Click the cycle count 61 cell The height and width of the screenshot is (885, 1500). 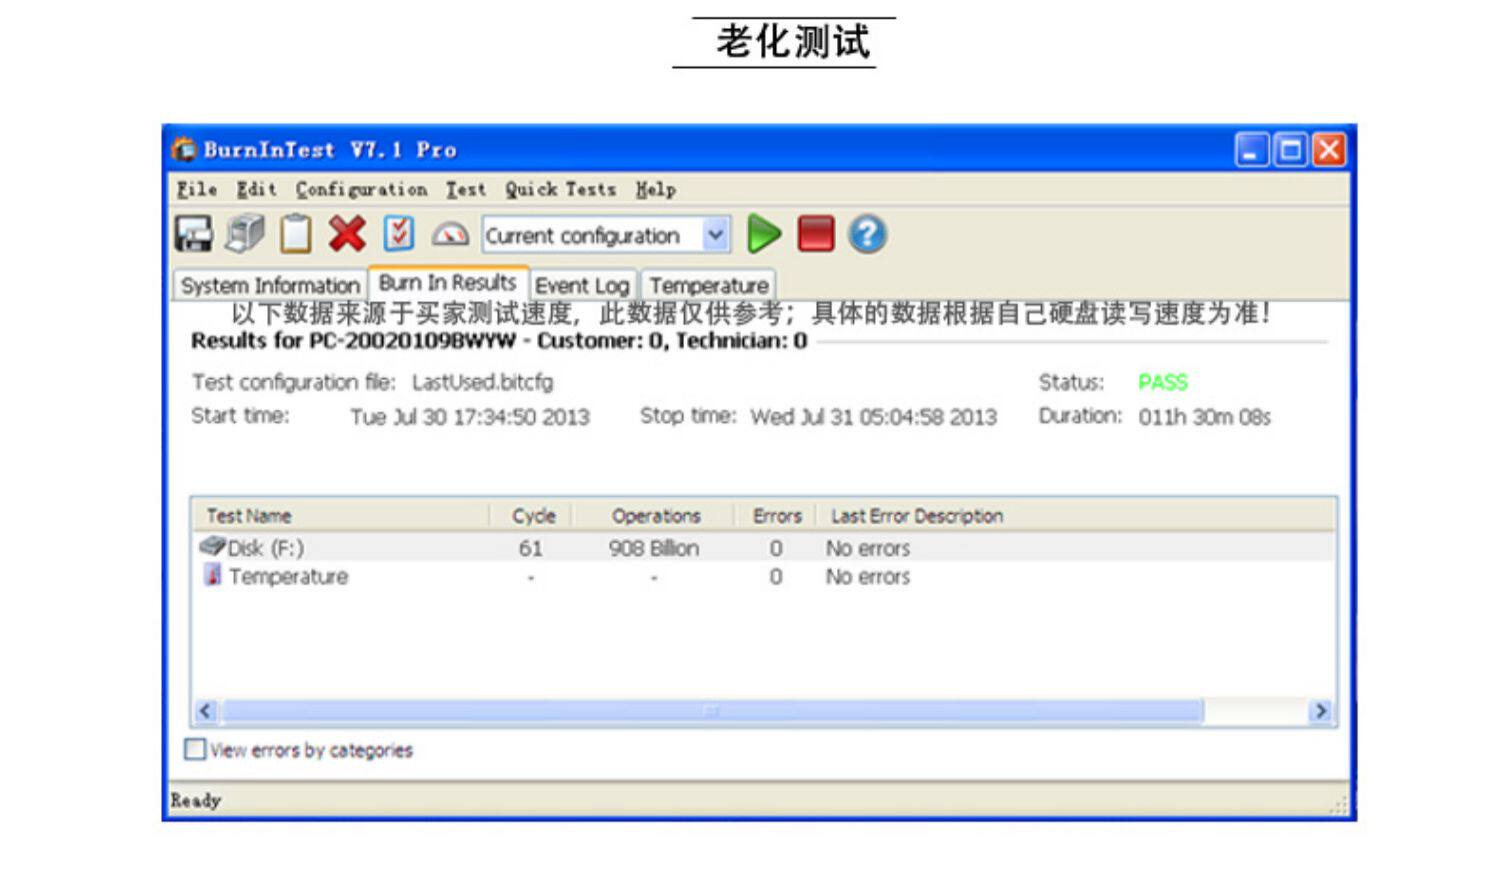pos(530,548)
